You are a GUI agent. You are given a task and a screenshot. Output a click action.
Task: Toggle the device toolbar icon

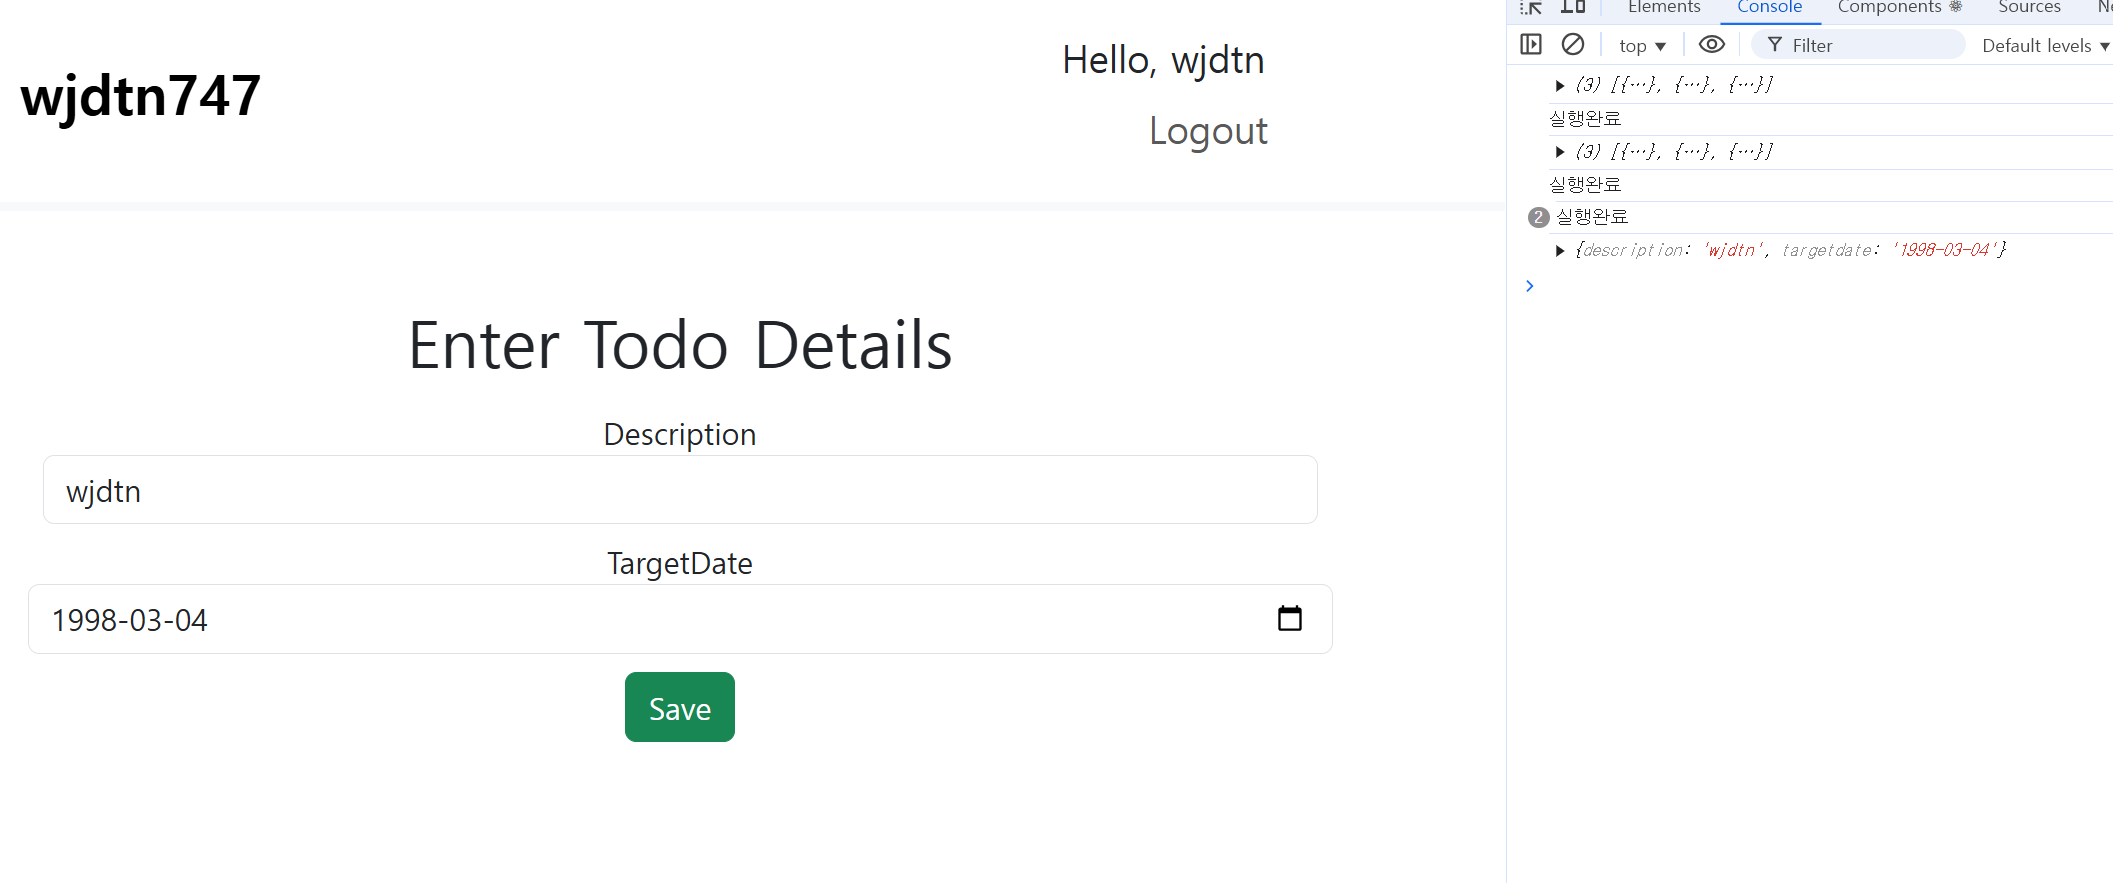tap(1573, 7)
